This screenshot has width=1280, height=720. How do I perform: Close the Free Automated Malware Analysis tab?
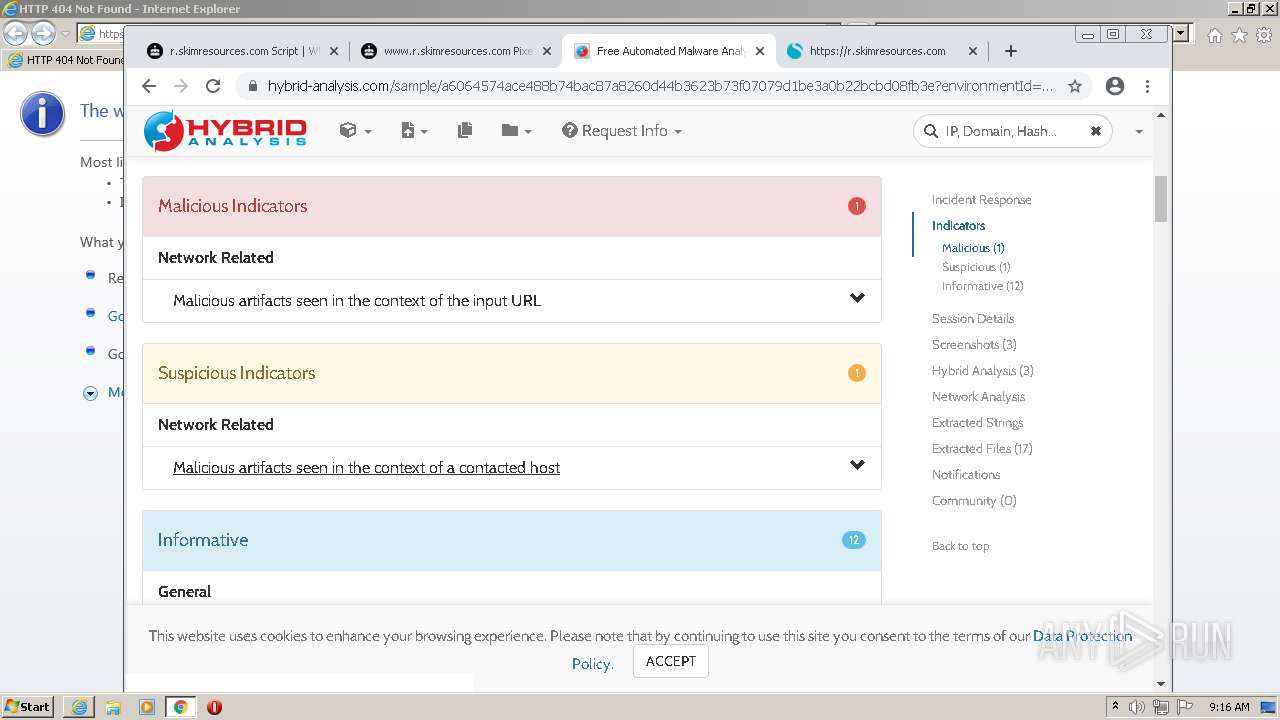point(760,51)
